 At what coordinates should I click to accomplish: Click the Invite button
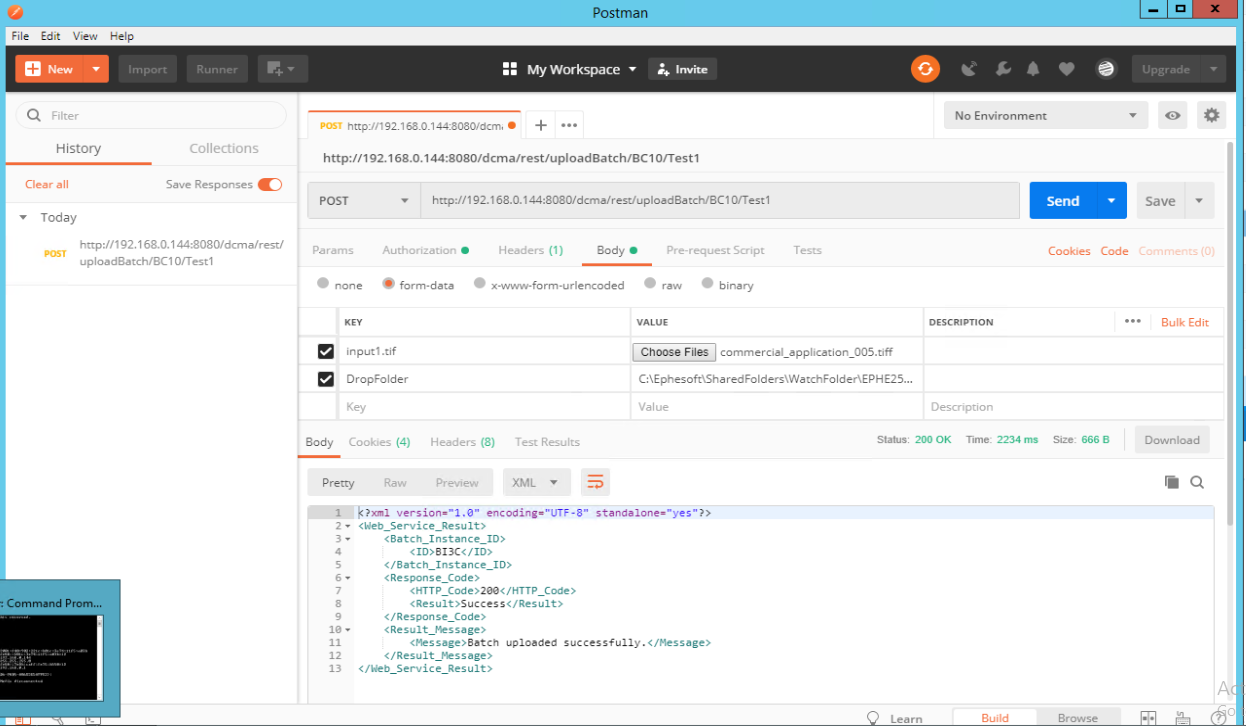click(683, 69)
